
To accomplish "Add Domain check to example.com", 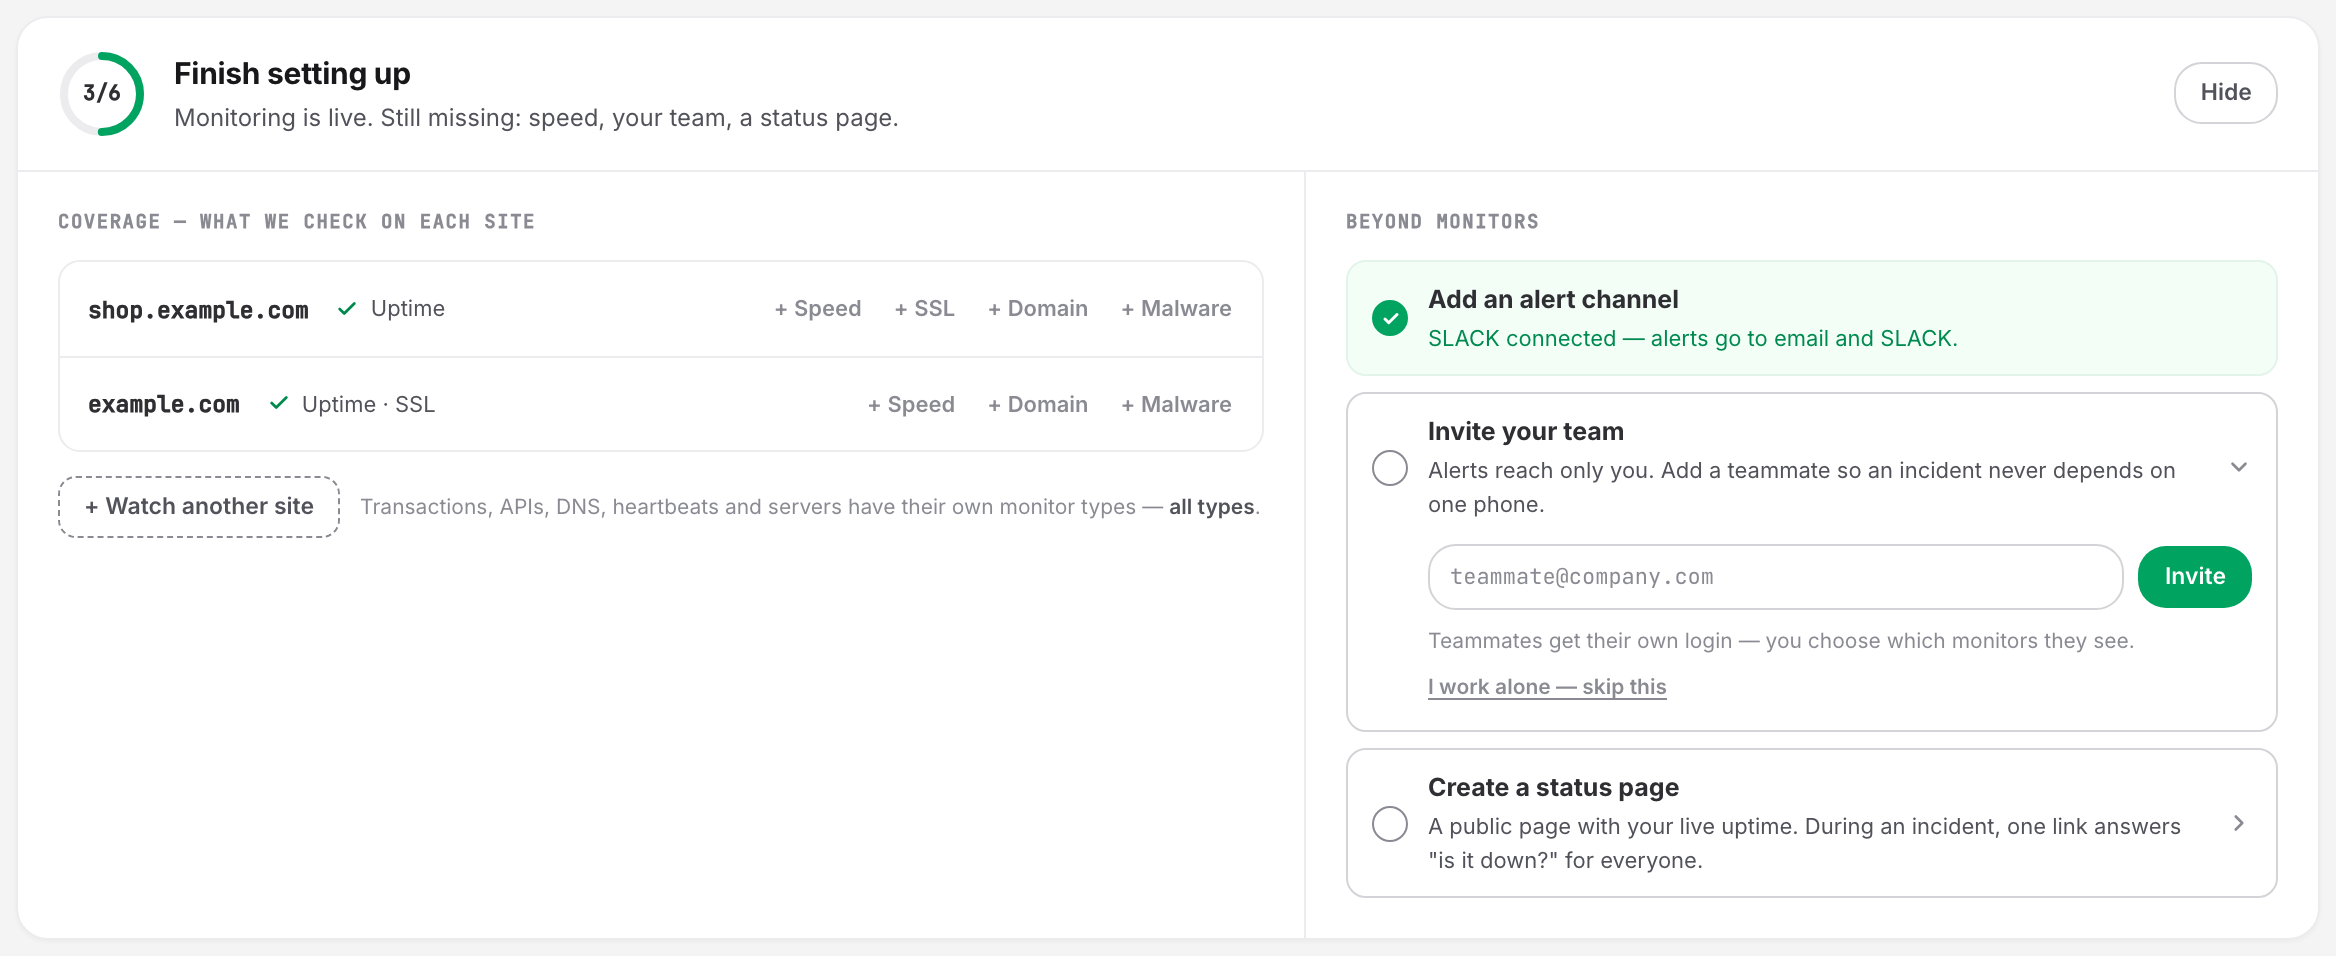I will [1038, 405].
